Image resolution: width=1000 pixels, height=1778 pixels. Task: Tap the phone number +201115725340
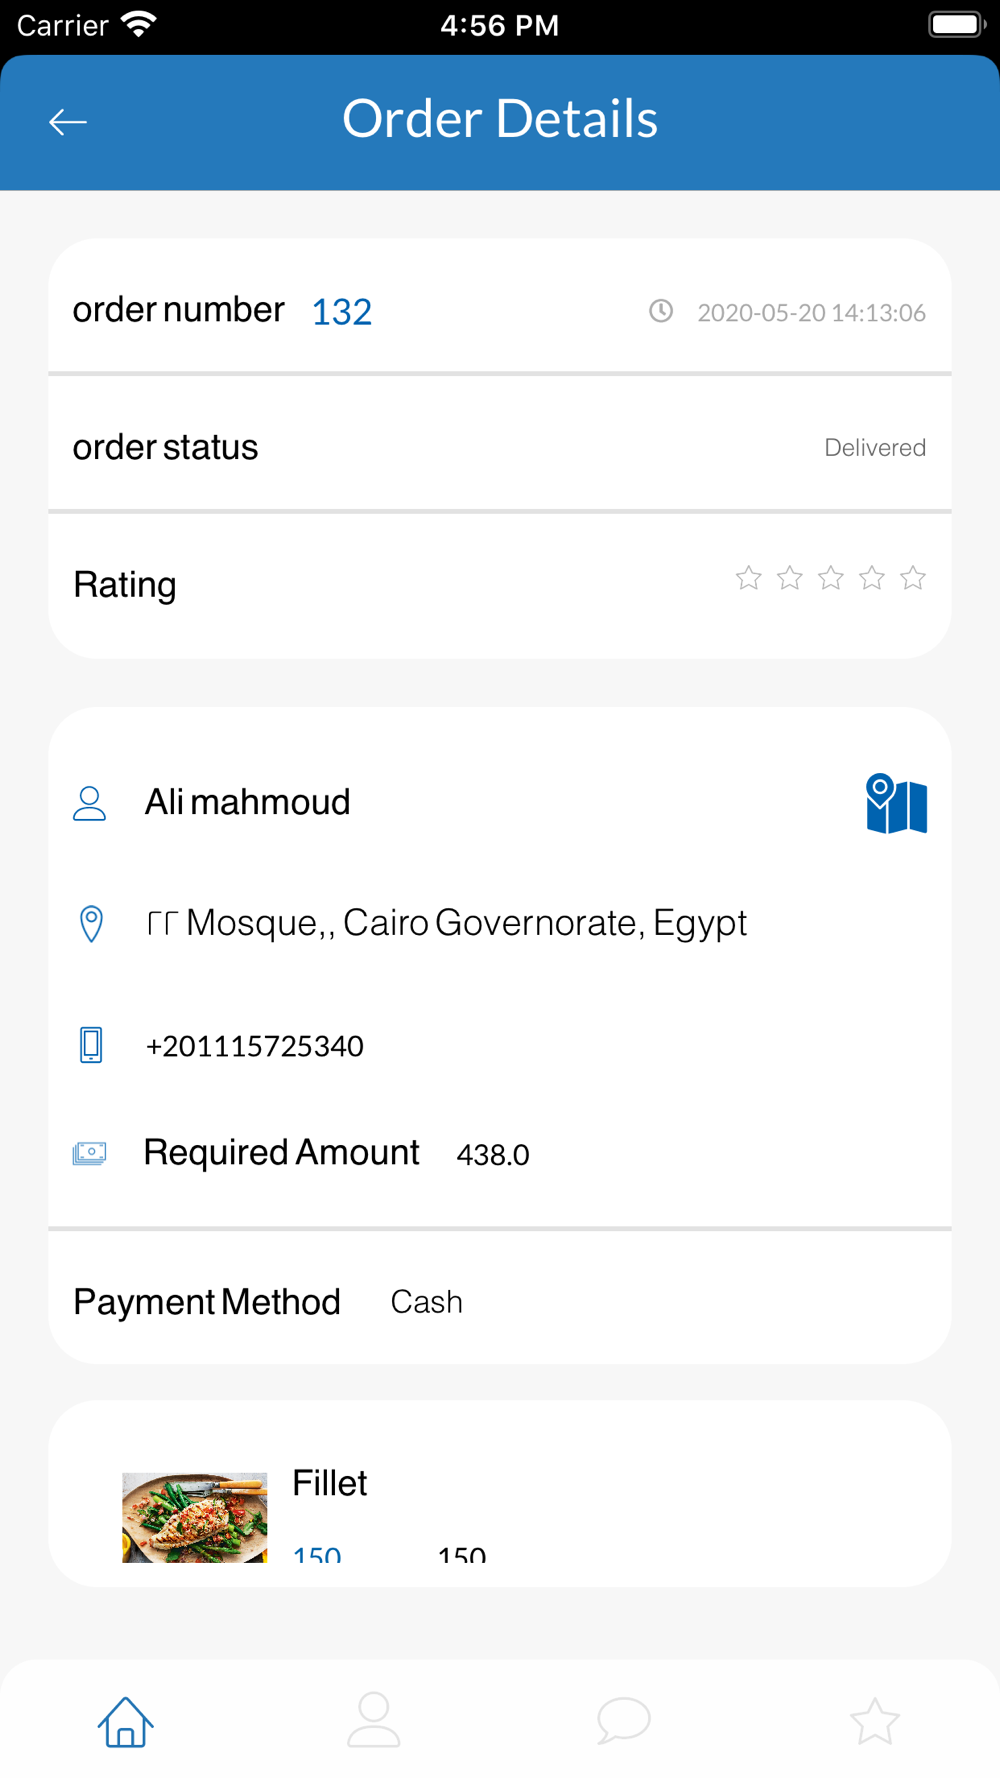(254, 1046)
